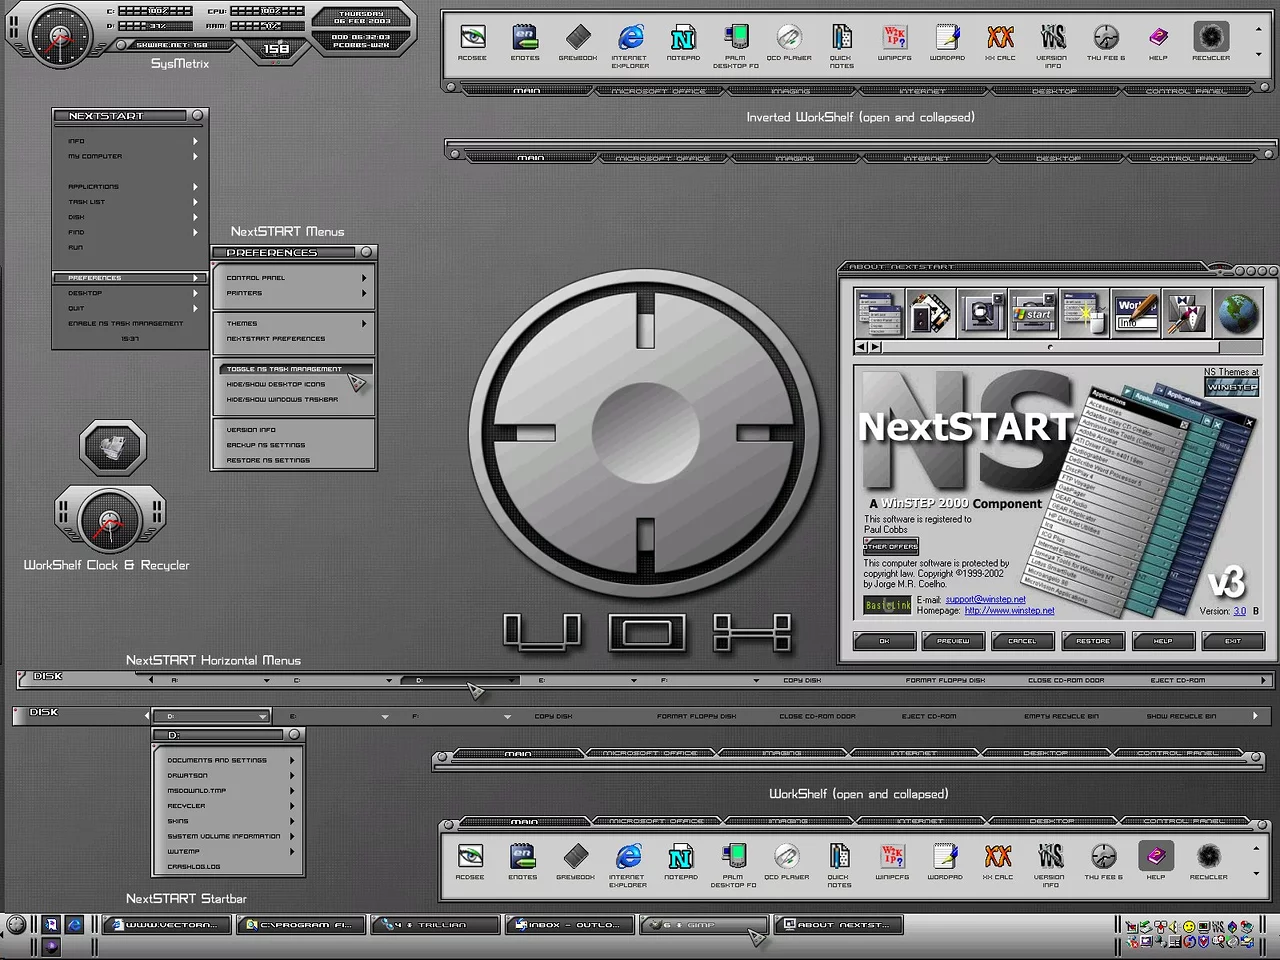
Task: Toggle NS Task Management in Preferences menu
Action: pyautogui.click(x=284, y=369)
